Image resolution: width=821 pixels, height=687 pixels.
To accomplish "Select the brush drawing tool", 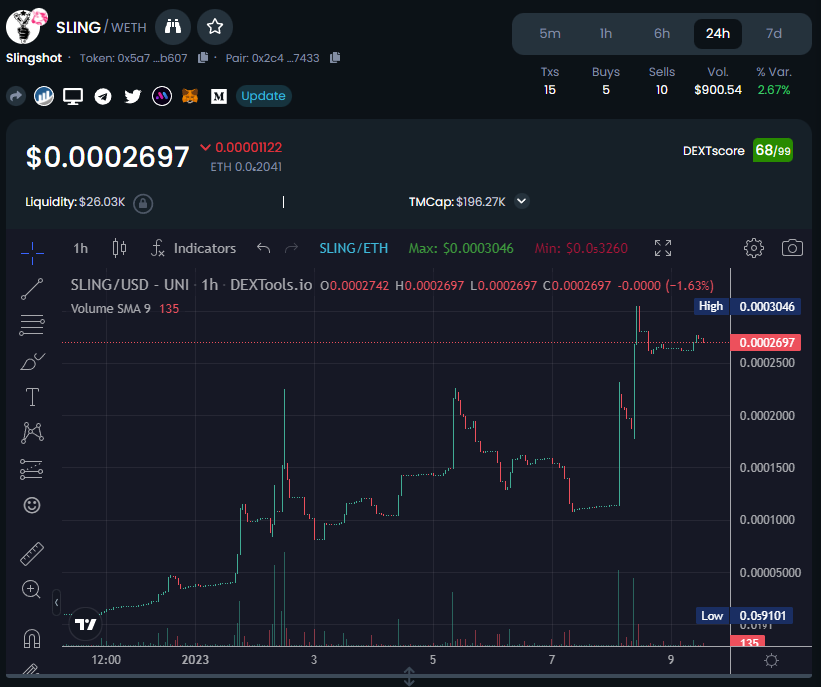I will (32, 361).
